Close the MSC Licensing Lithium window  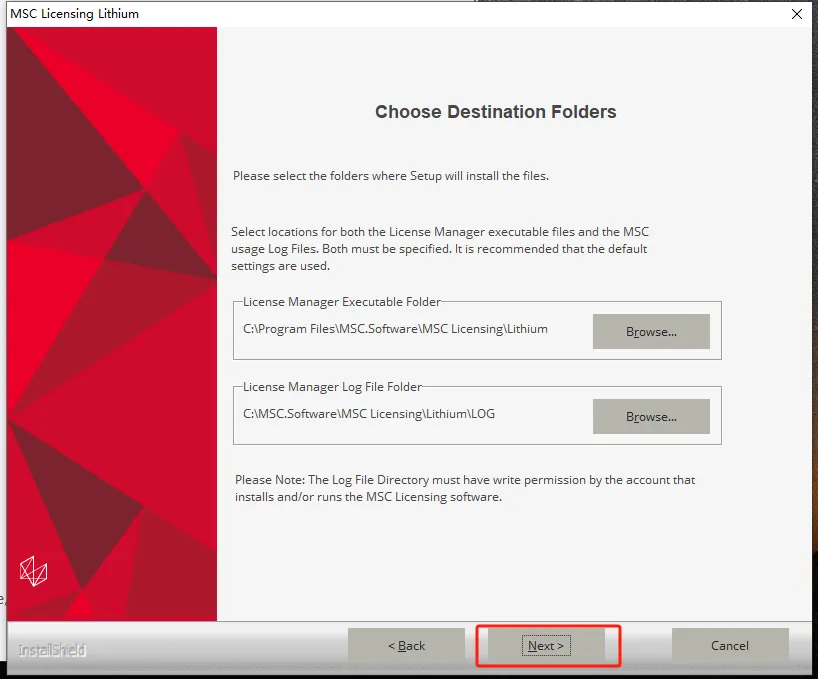click(797, 14)
